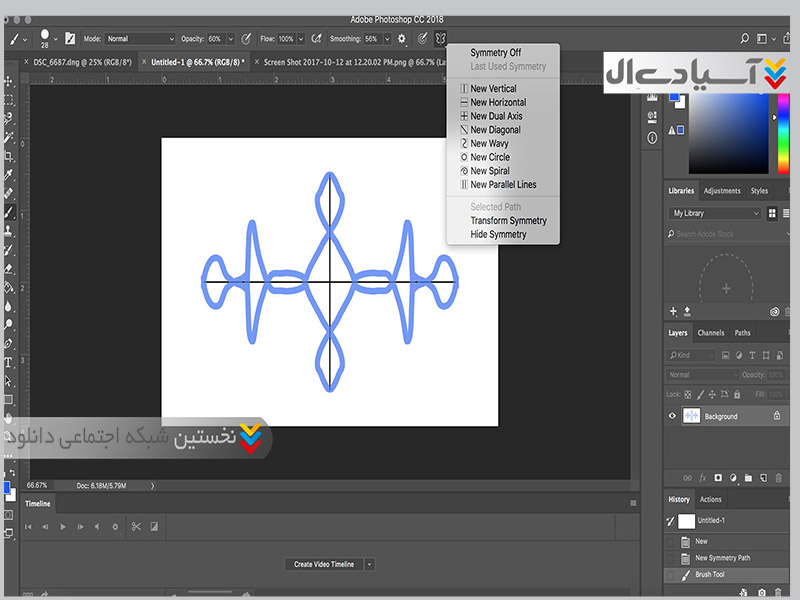Add a layer mask using the mask icon
800x600 pixels.
(x=718, y=478)
